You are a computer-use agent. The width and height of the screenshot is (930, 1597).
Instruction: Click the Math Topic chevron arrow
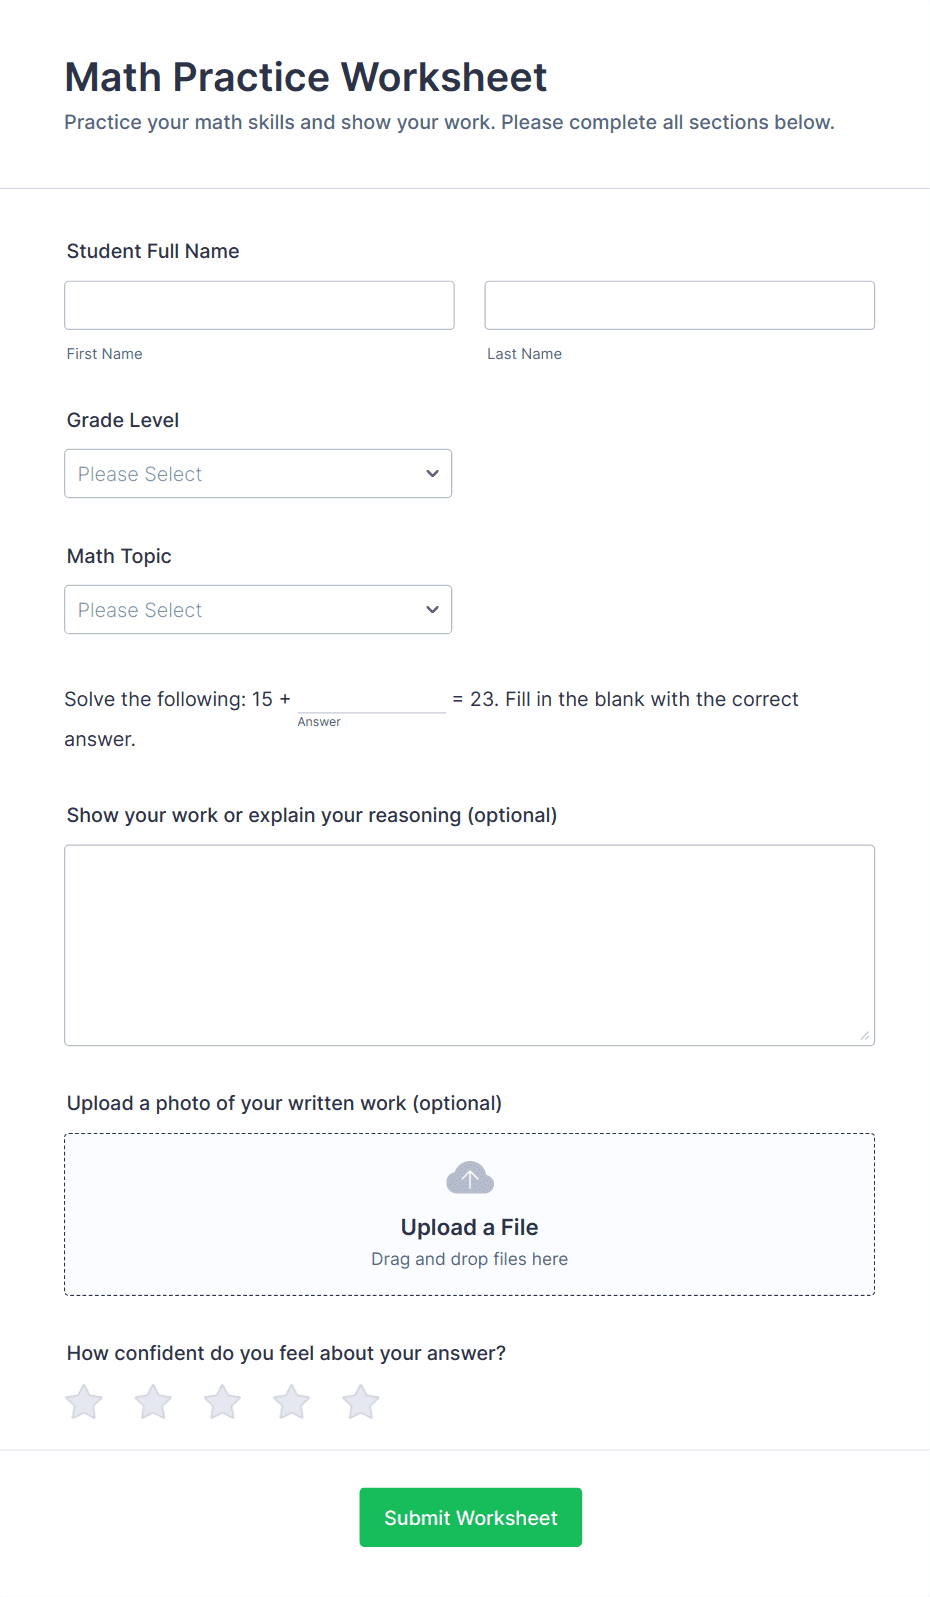coord(431,609)
